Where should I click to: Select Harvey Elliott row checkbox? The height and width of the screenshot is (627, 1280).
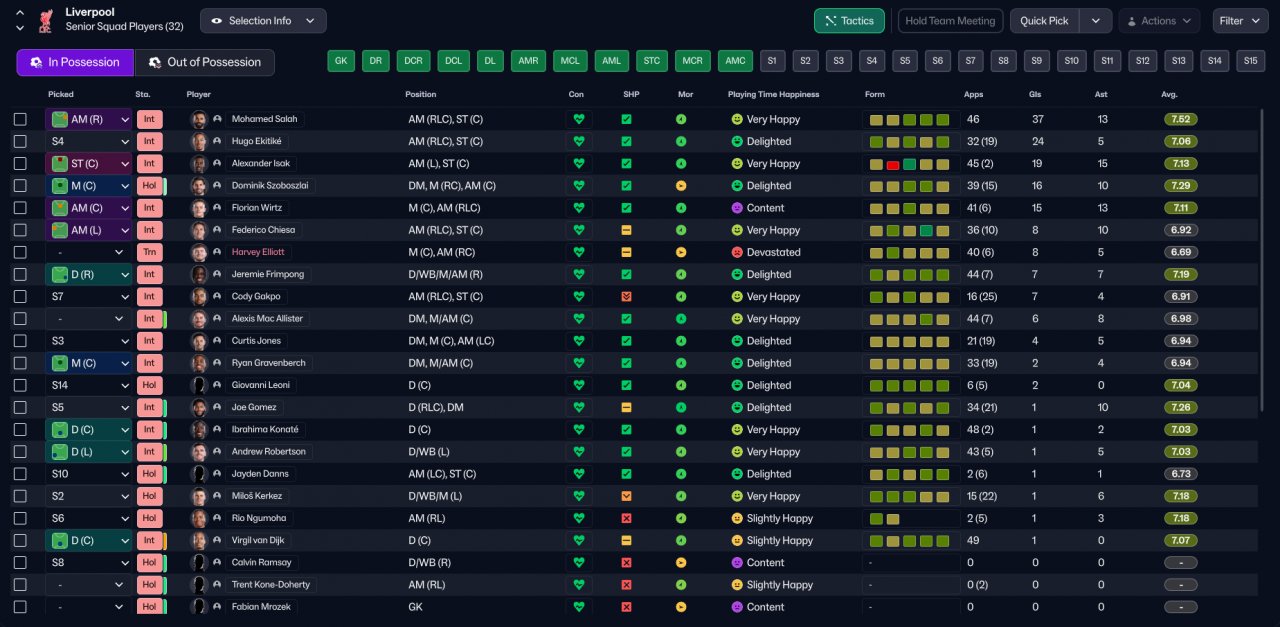20,252
